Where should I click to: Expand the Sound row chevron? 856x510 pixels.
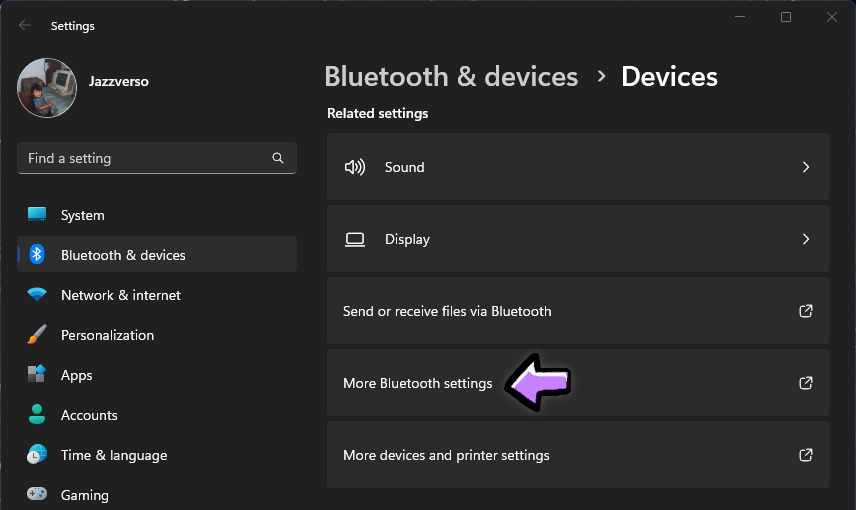point(806,167)
